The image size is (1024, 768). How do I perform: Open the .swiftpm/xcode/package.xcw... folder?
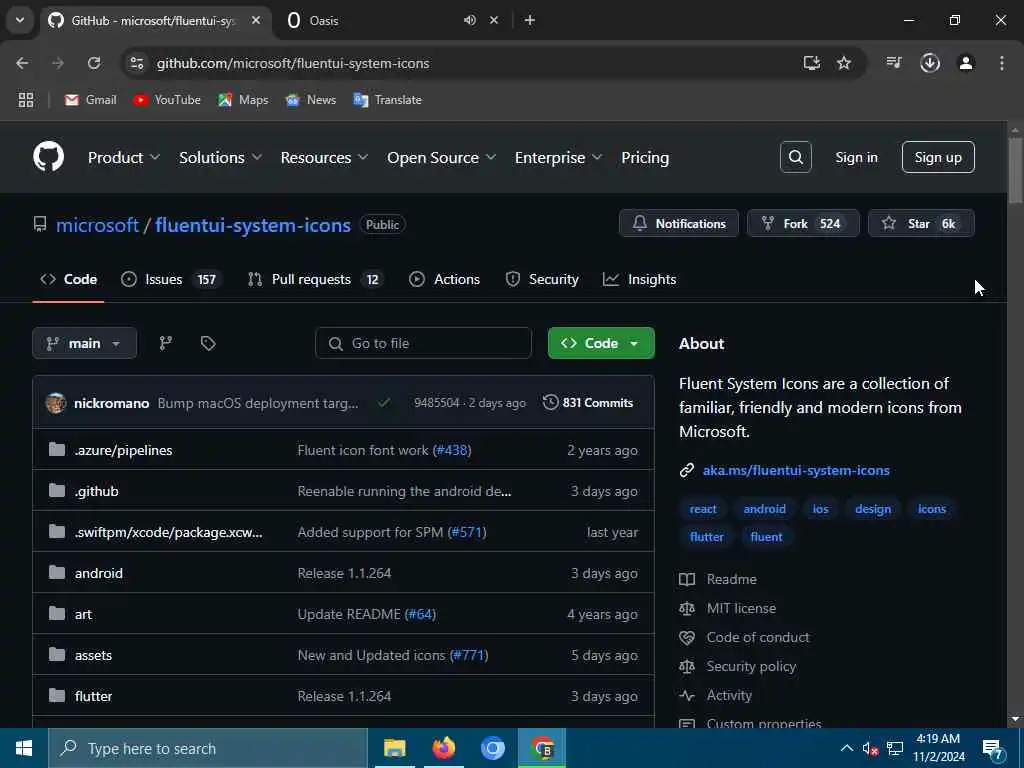point(168,532)
